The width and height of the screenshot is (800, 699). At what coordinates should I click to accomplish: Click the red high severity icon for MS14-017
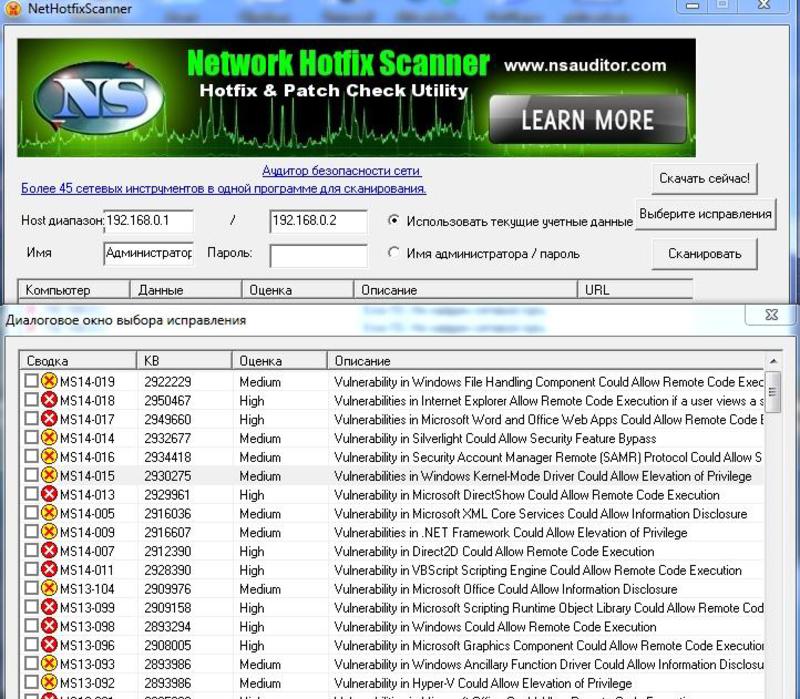[49, 418]
